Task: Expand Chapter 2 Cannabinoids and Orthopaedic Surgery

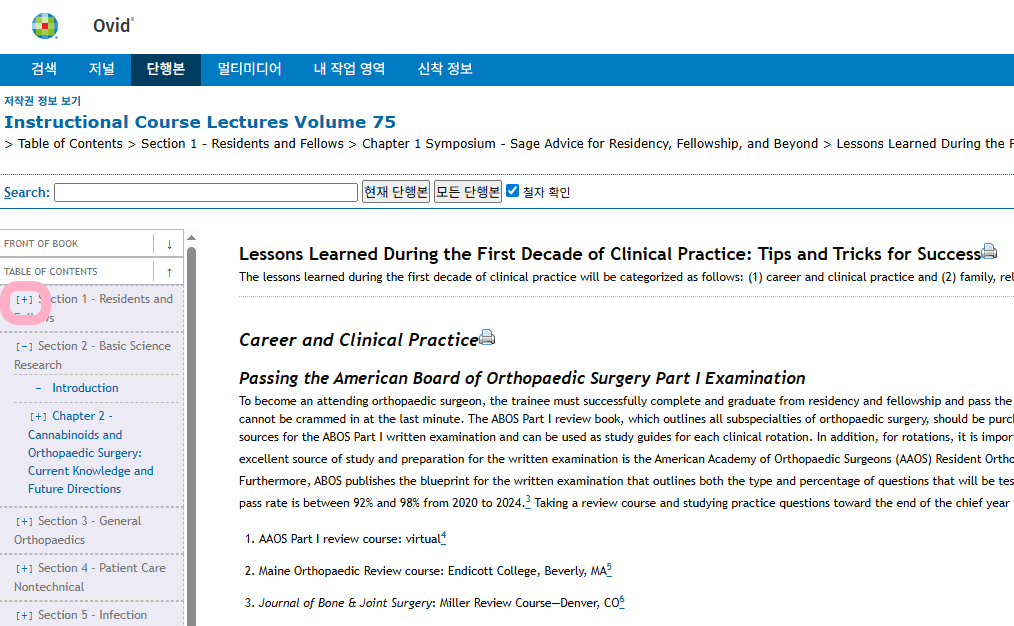Action: point(39,416)
